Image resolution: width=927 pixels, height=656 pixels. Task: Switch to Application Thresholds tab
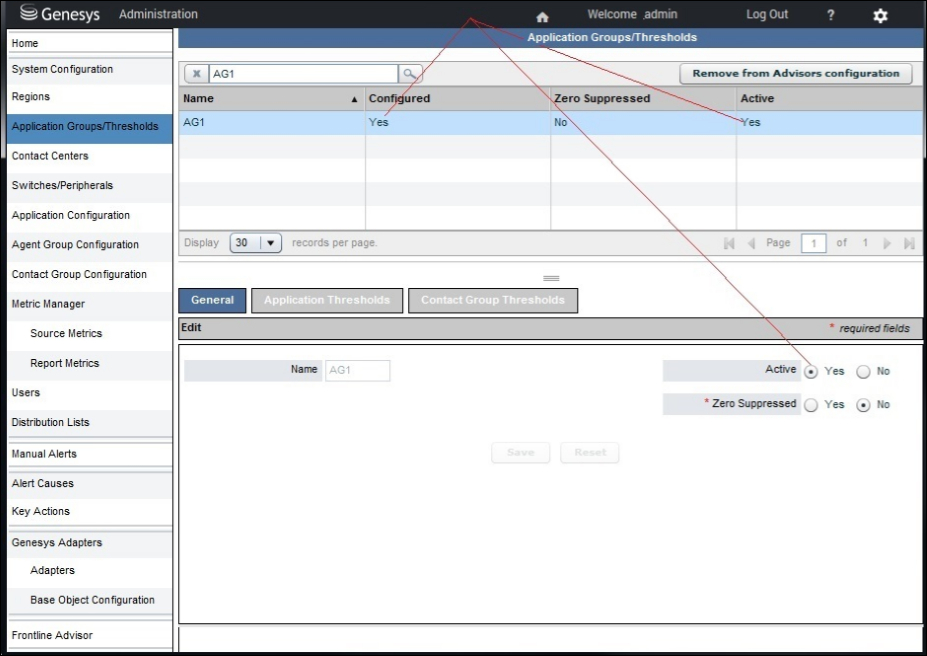327,300
